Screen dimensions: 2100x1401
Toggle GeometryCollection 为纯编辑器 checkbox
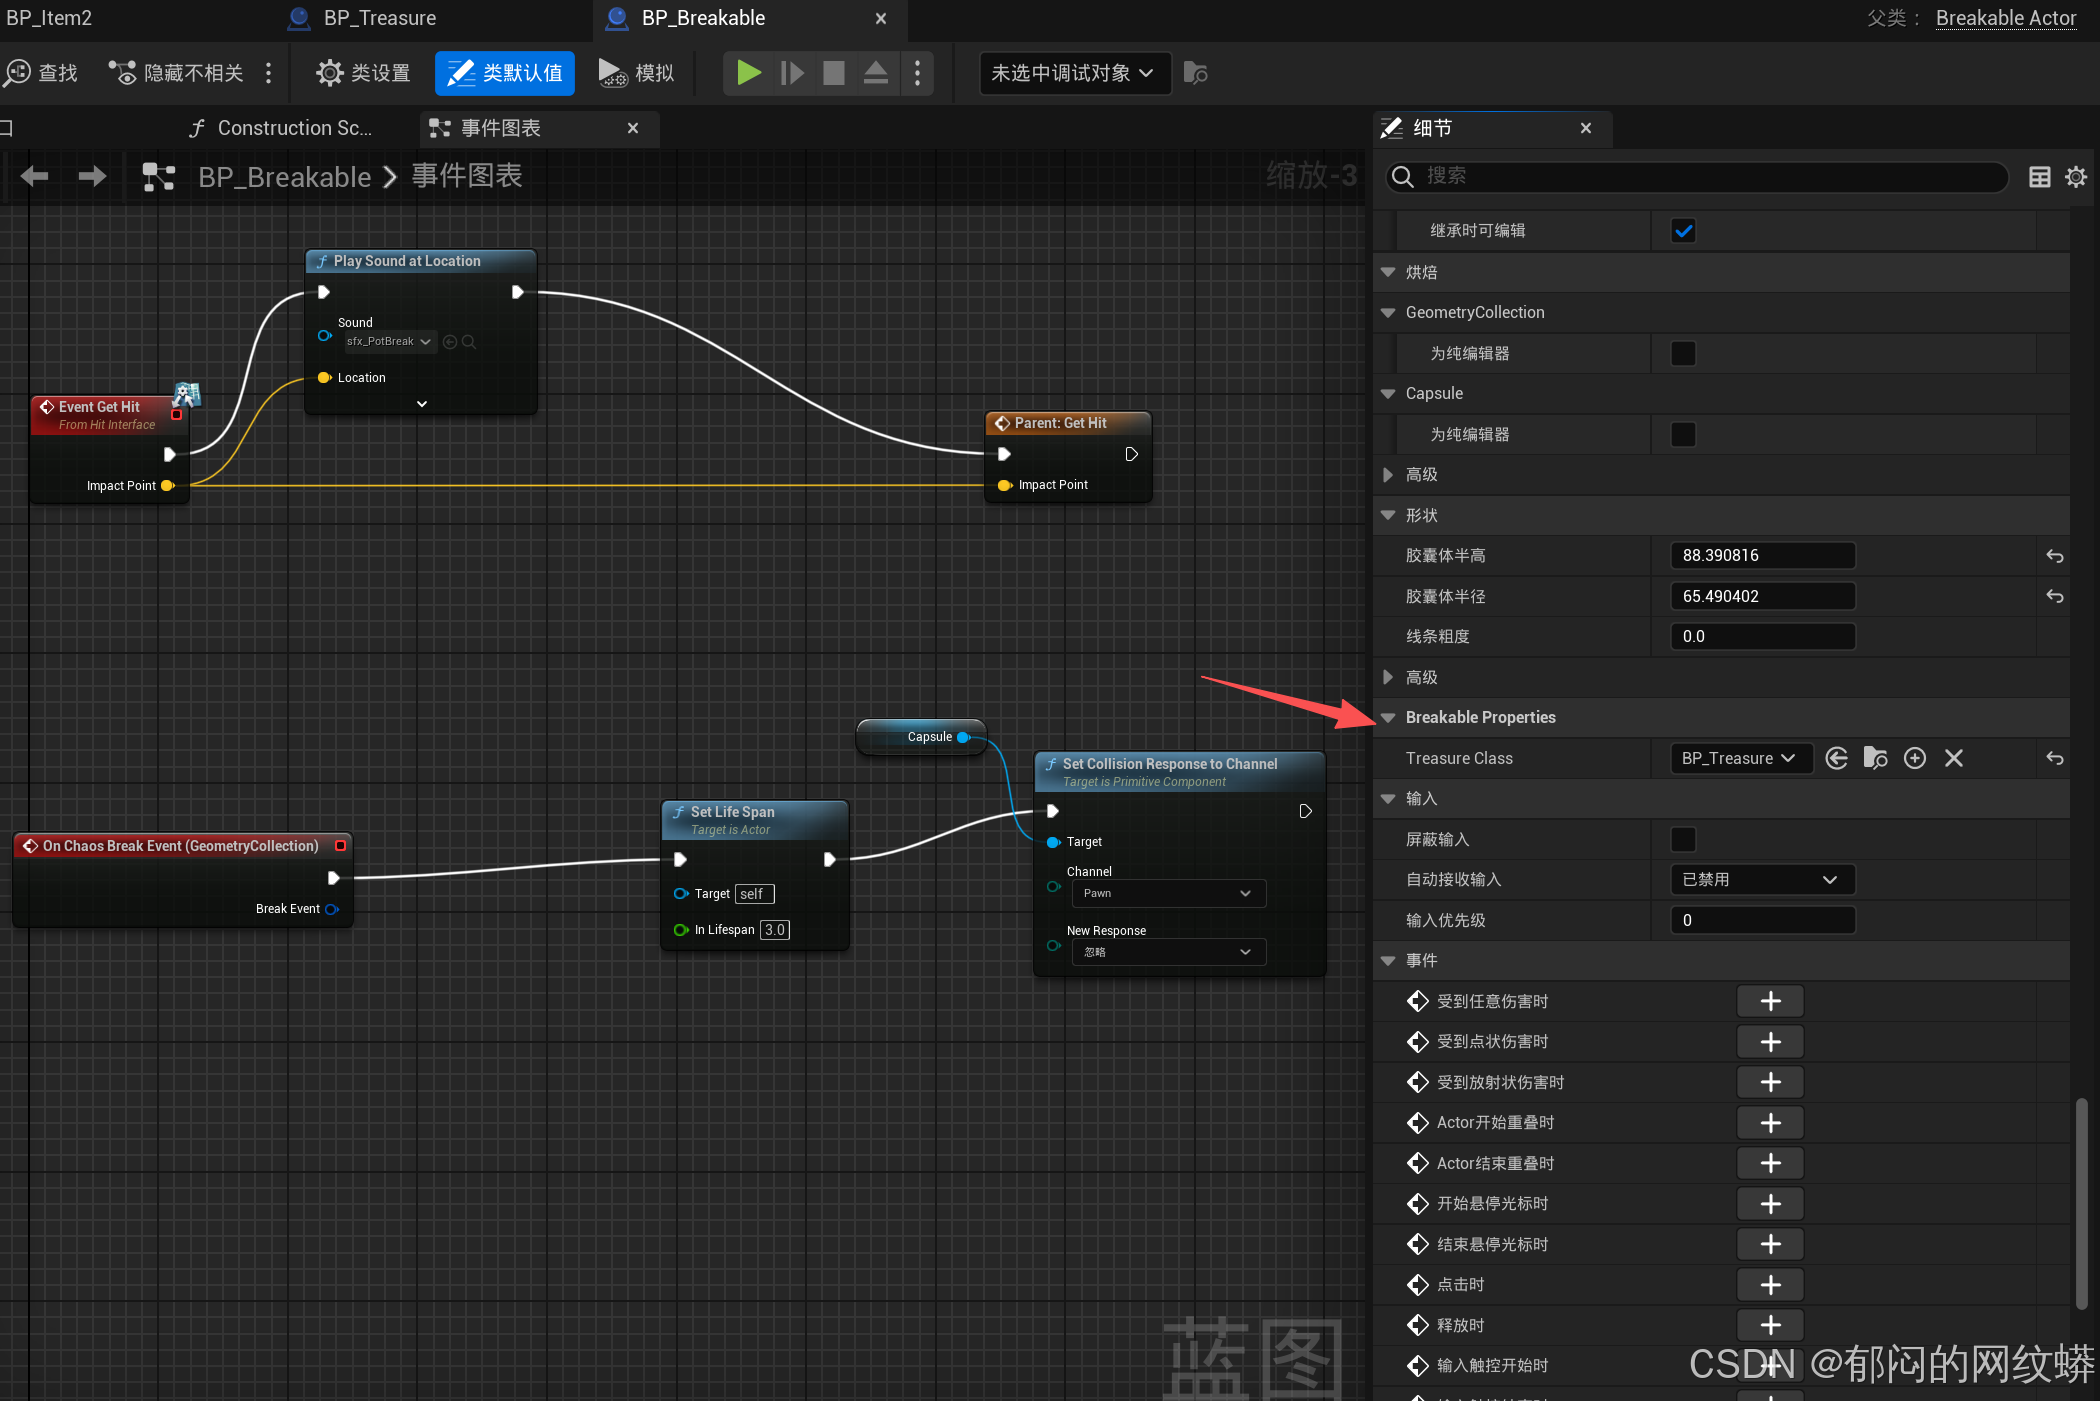coord(1683,353)
